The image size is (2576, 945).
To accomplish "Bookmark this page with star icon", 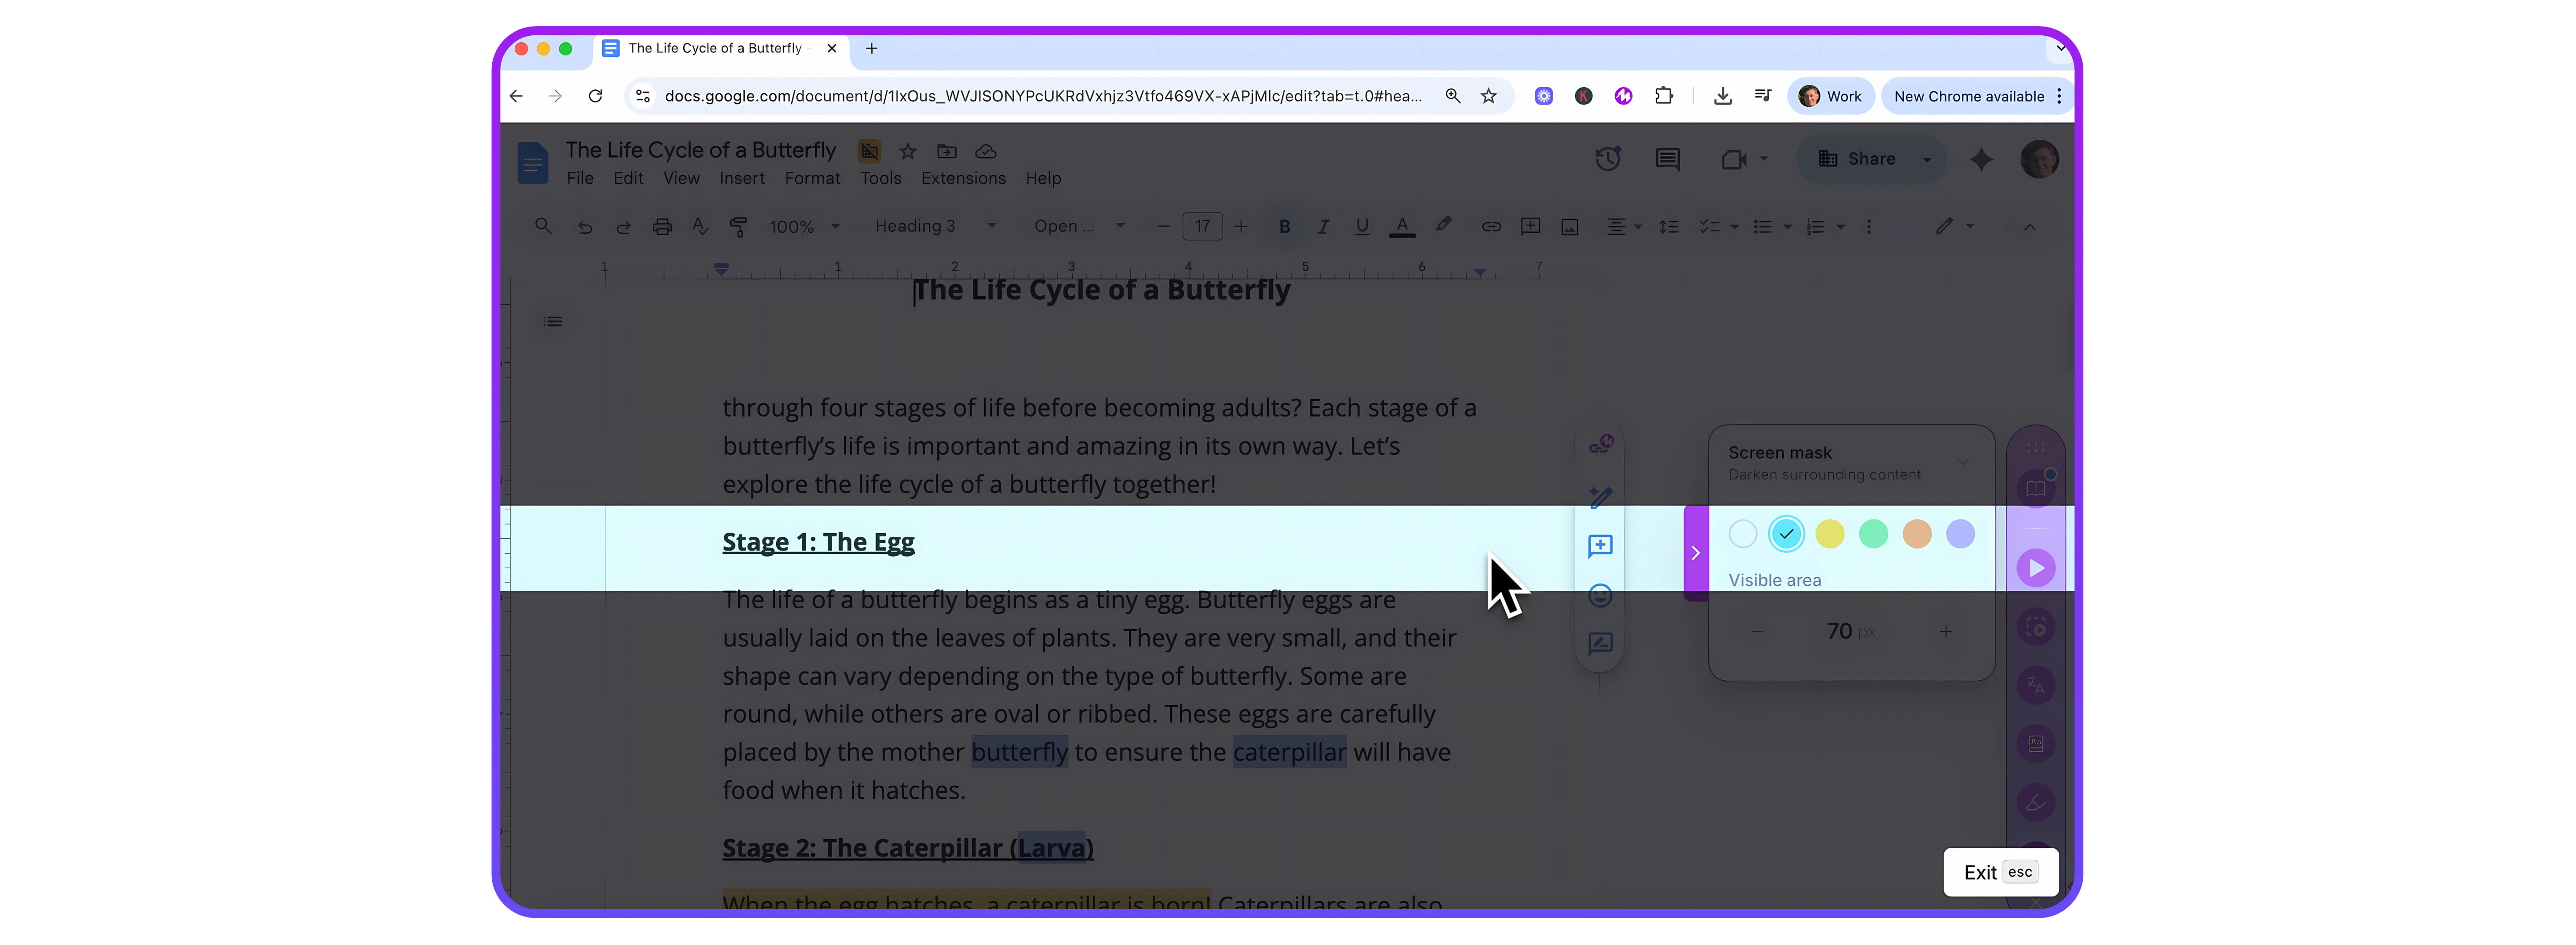I will coord(1488,96).
